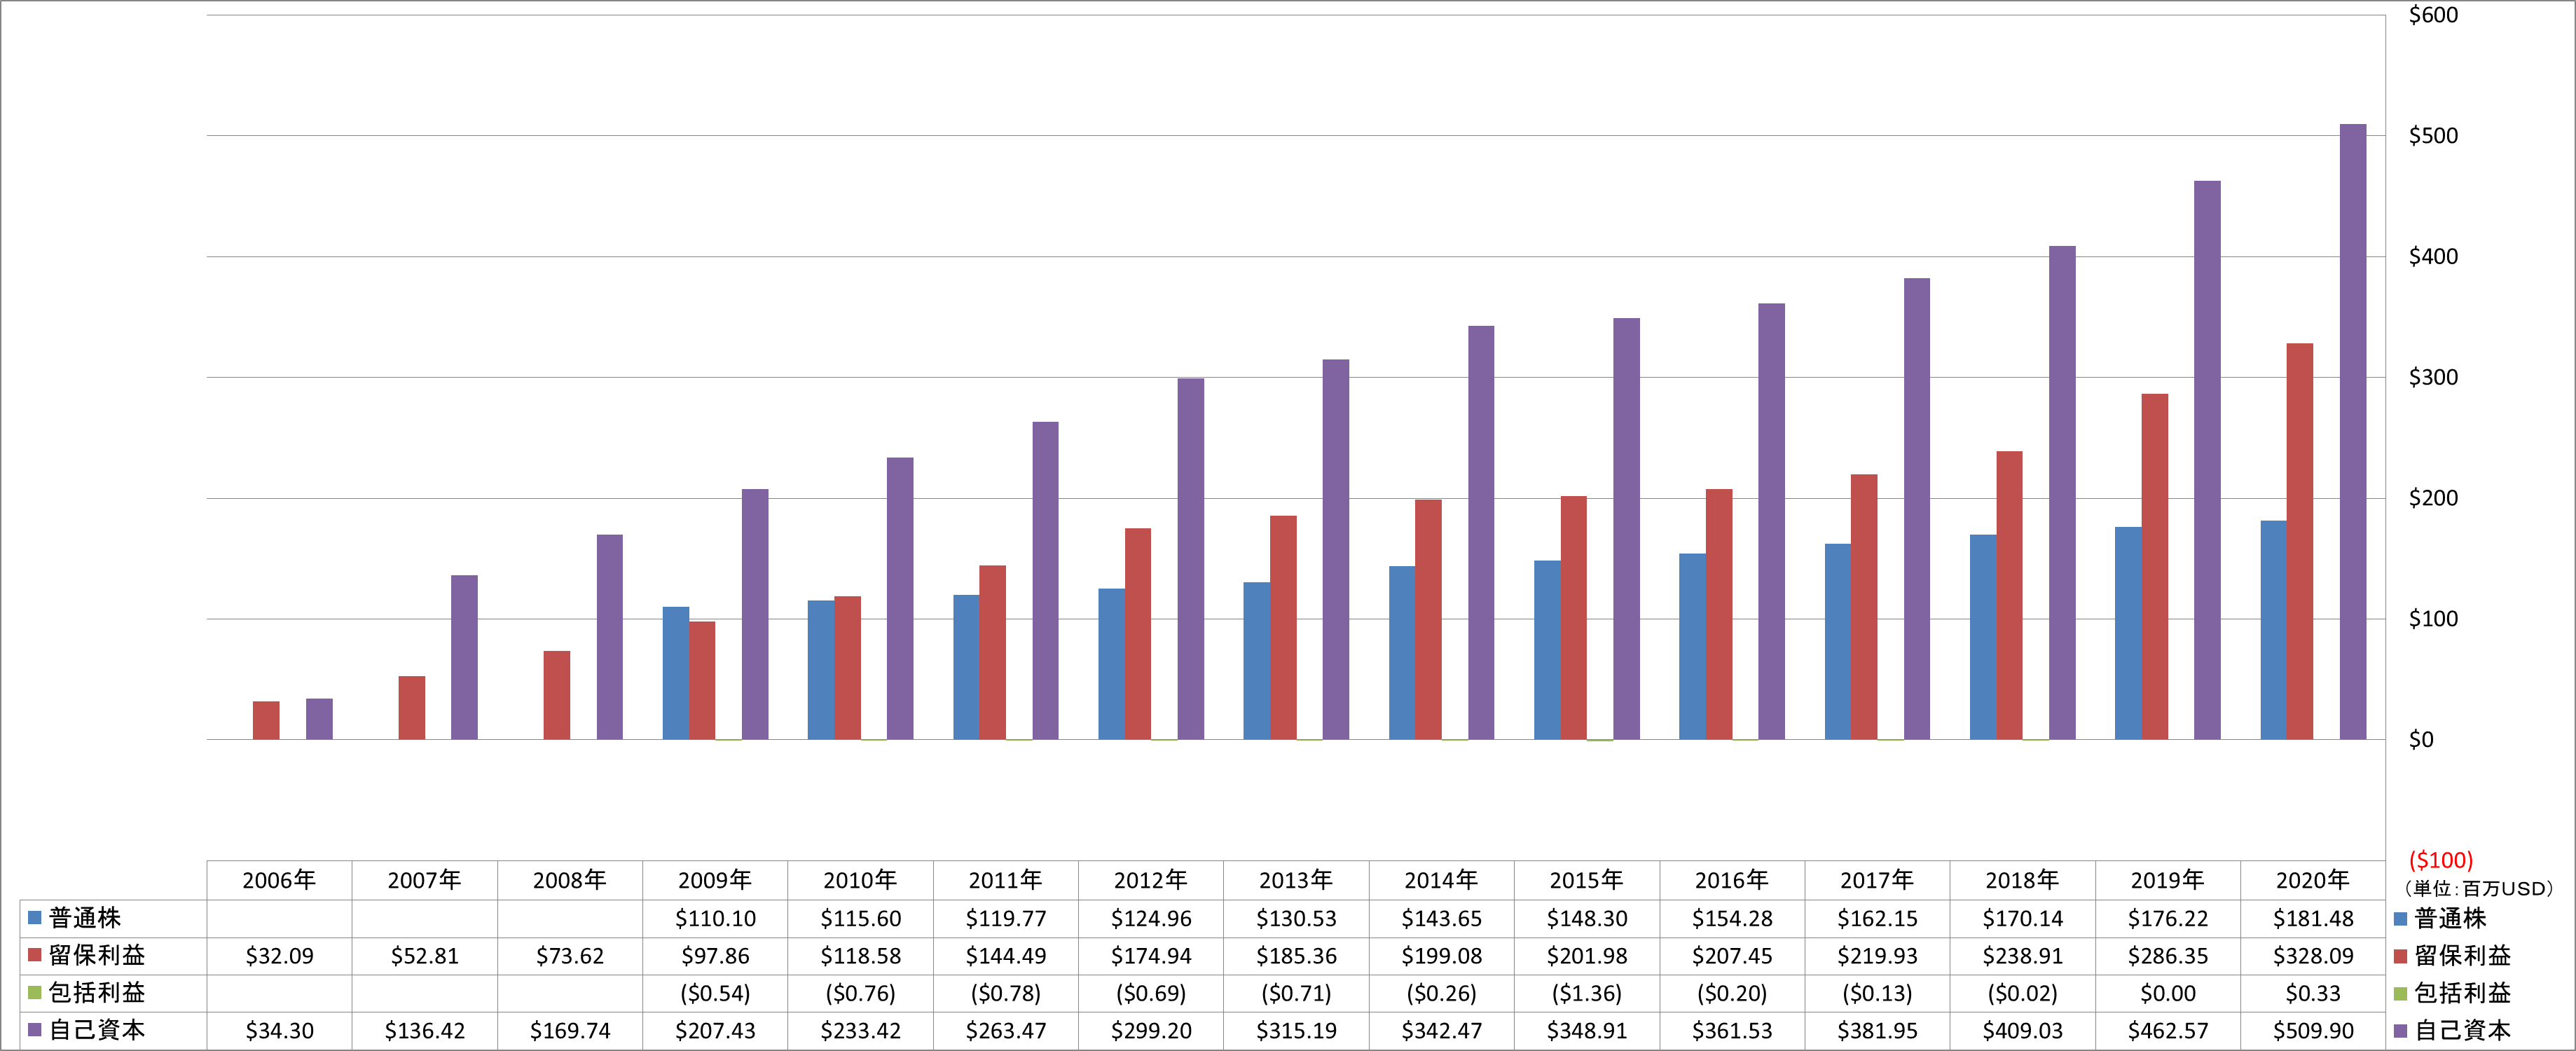2576x1051 pixels.
Task: Click the red 留保利益 legend marker on the left
Action: (34, 955)
